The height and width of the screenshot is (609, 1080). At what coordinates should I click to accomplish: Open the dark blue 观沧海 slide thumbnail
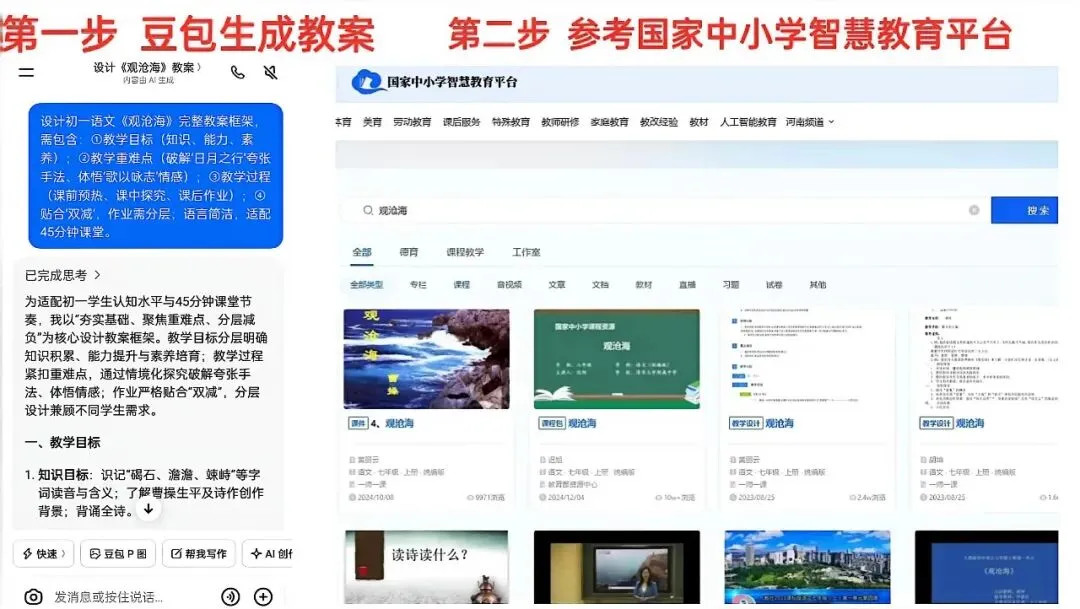click(x=986, y=567)
